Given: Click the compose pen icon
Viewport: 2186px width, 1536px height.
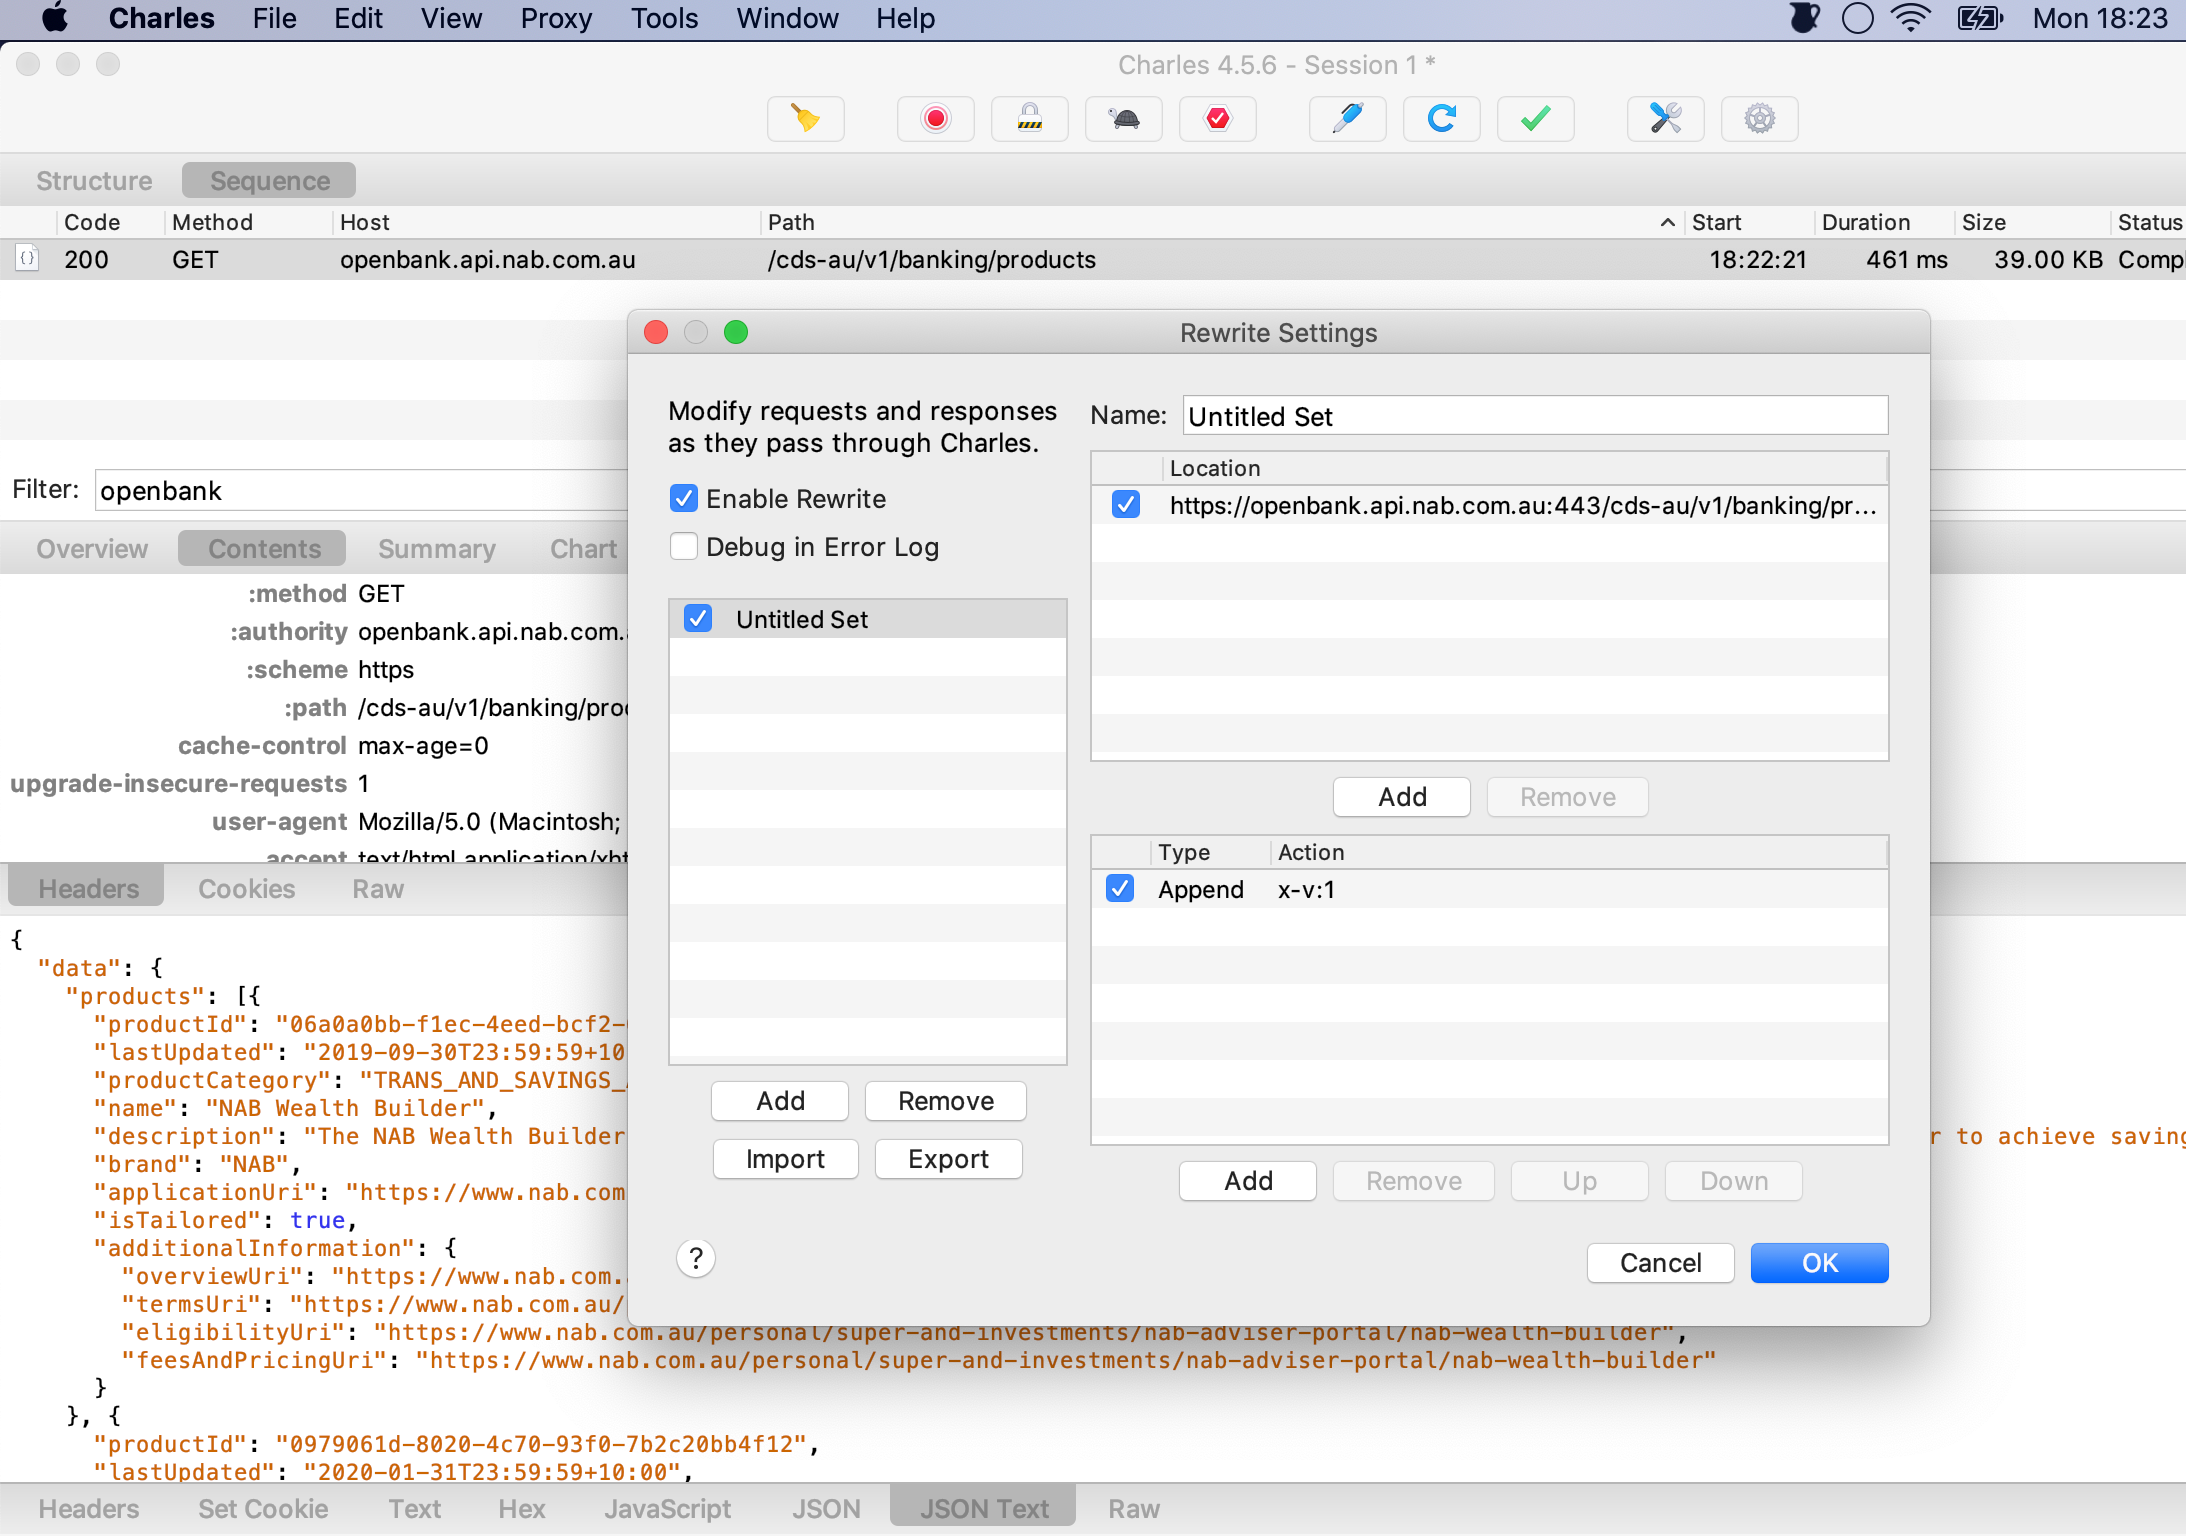Looking at the screenshot, I should click(x=1347, y=119).
